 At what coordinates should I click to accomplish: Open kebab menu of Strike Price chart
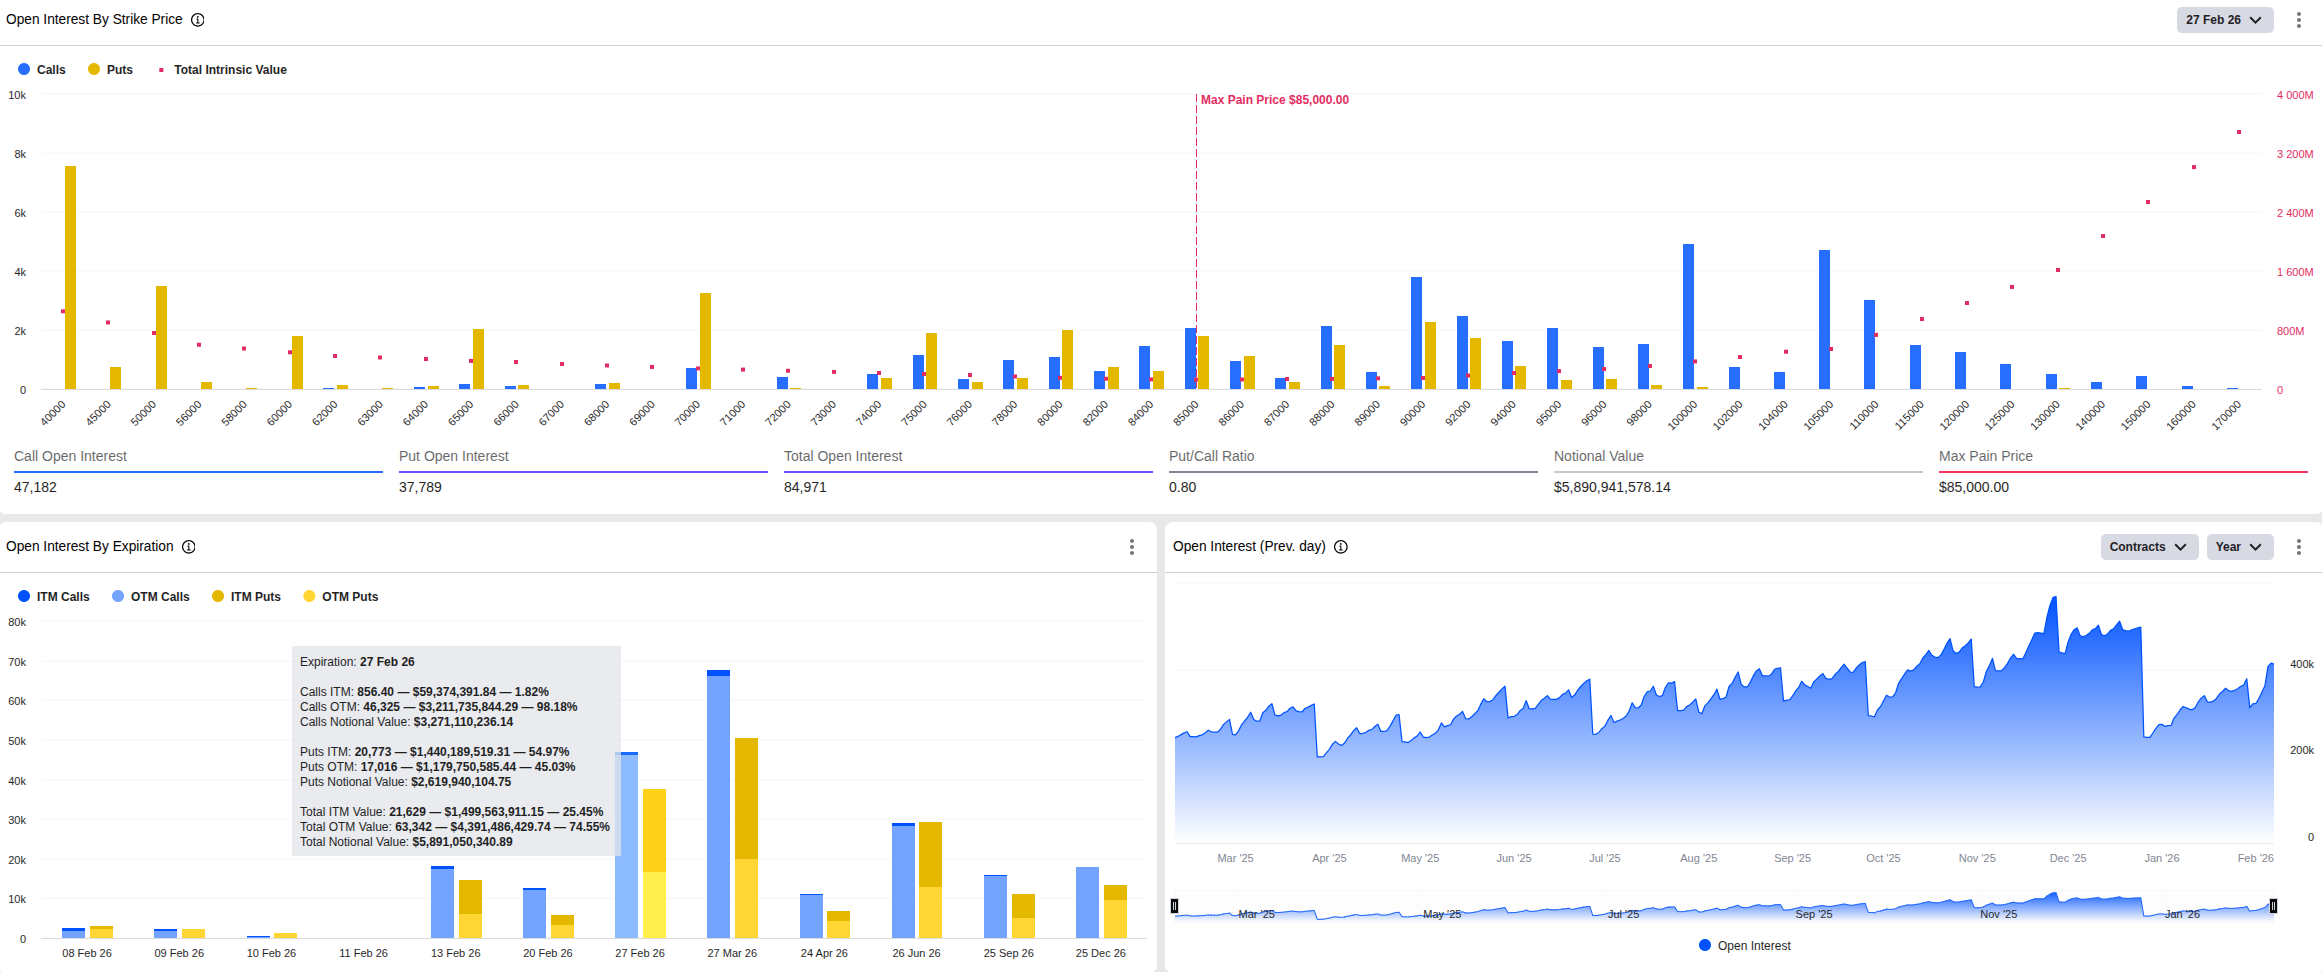pyautogui.click(x=2298, y=20)
